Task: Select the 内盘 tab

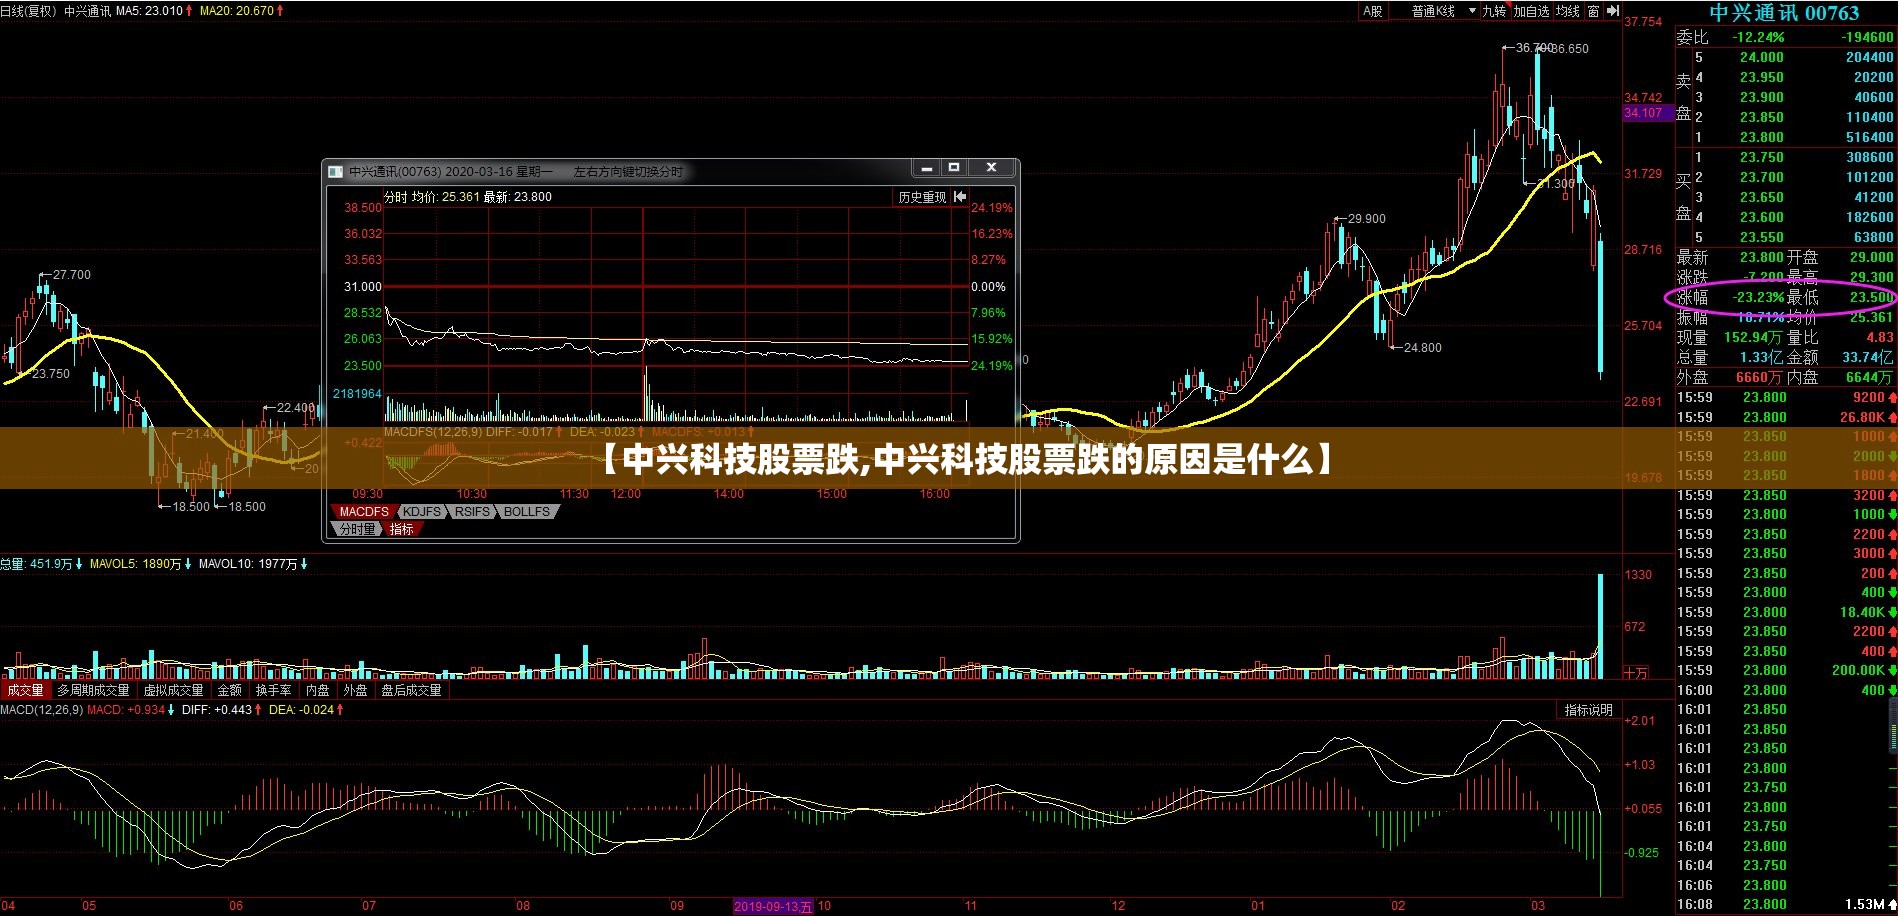Action: click(318, 690)
